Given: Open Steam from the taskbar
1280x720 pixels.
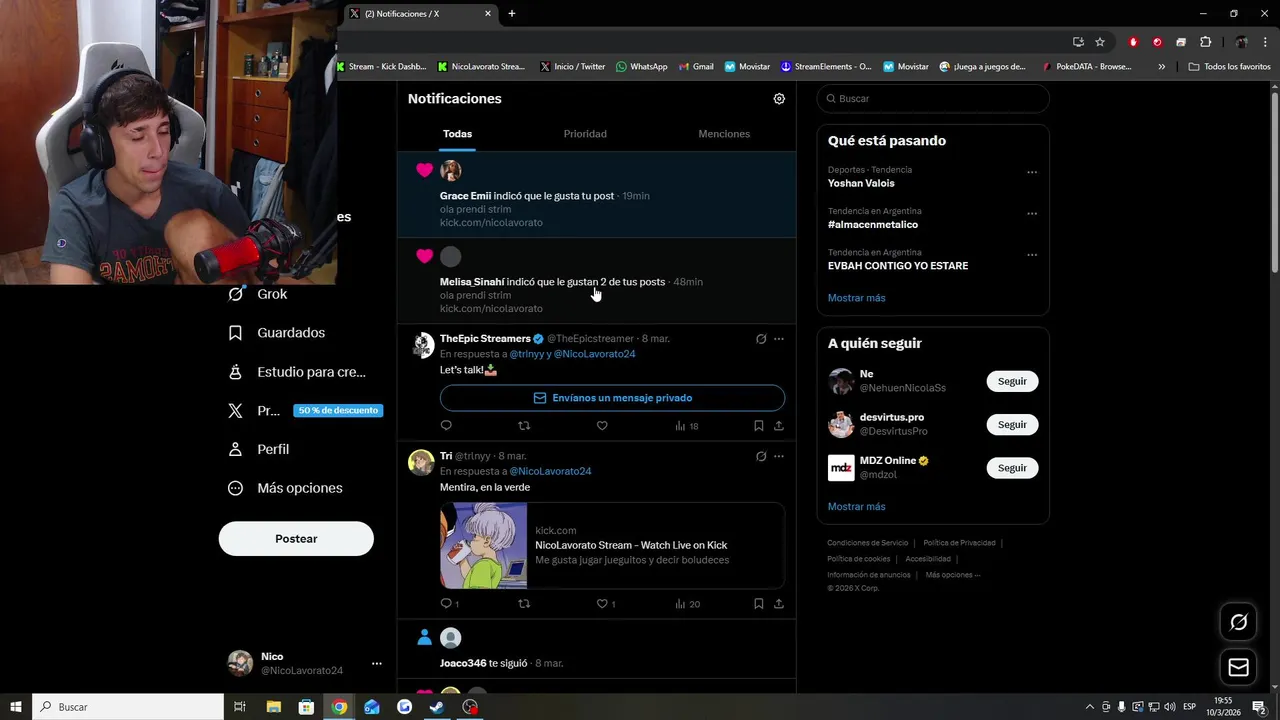Looking at the screenshot, I should (x=437, y=707).
